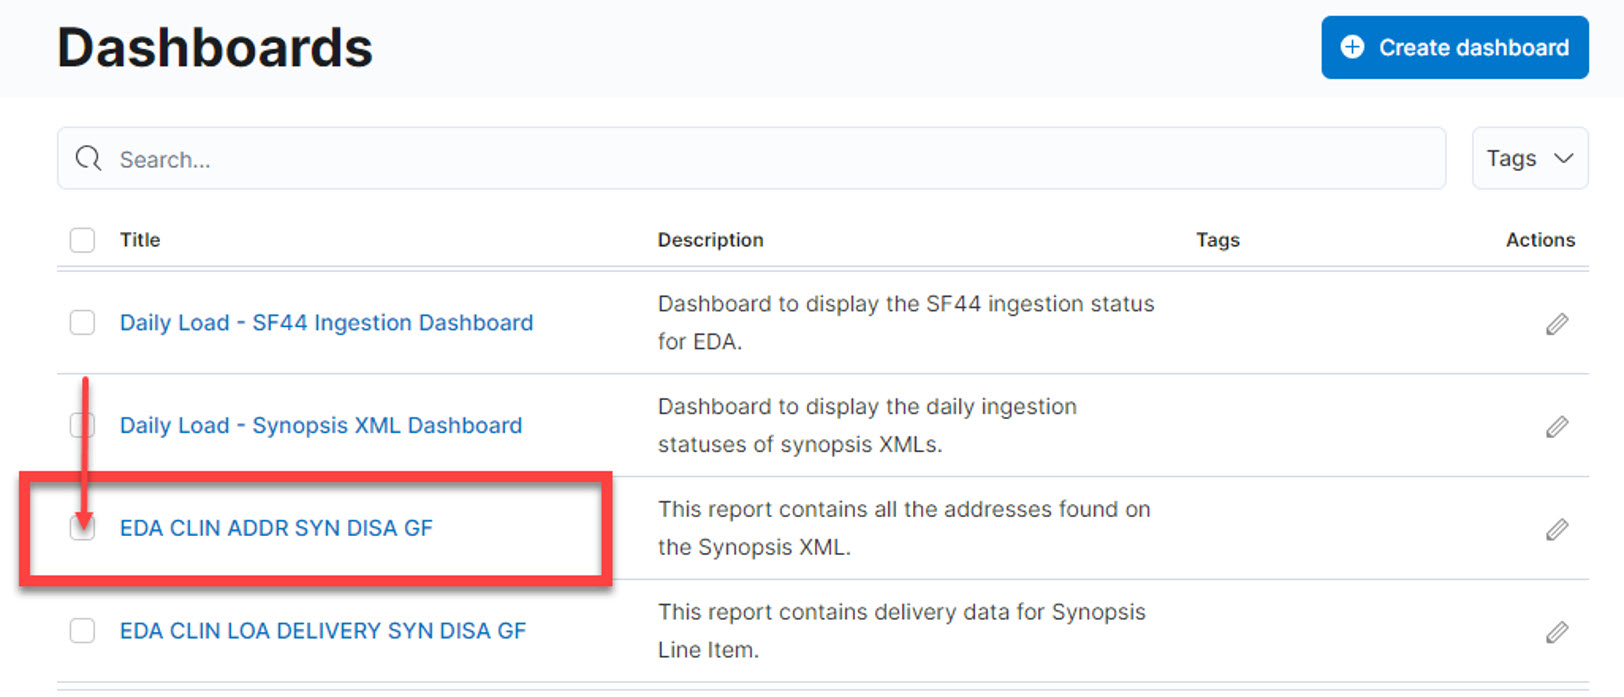Click the chevron arrow on the Tags selector
Viewport: 1624px width, 697px height.
pos(1563,158)
